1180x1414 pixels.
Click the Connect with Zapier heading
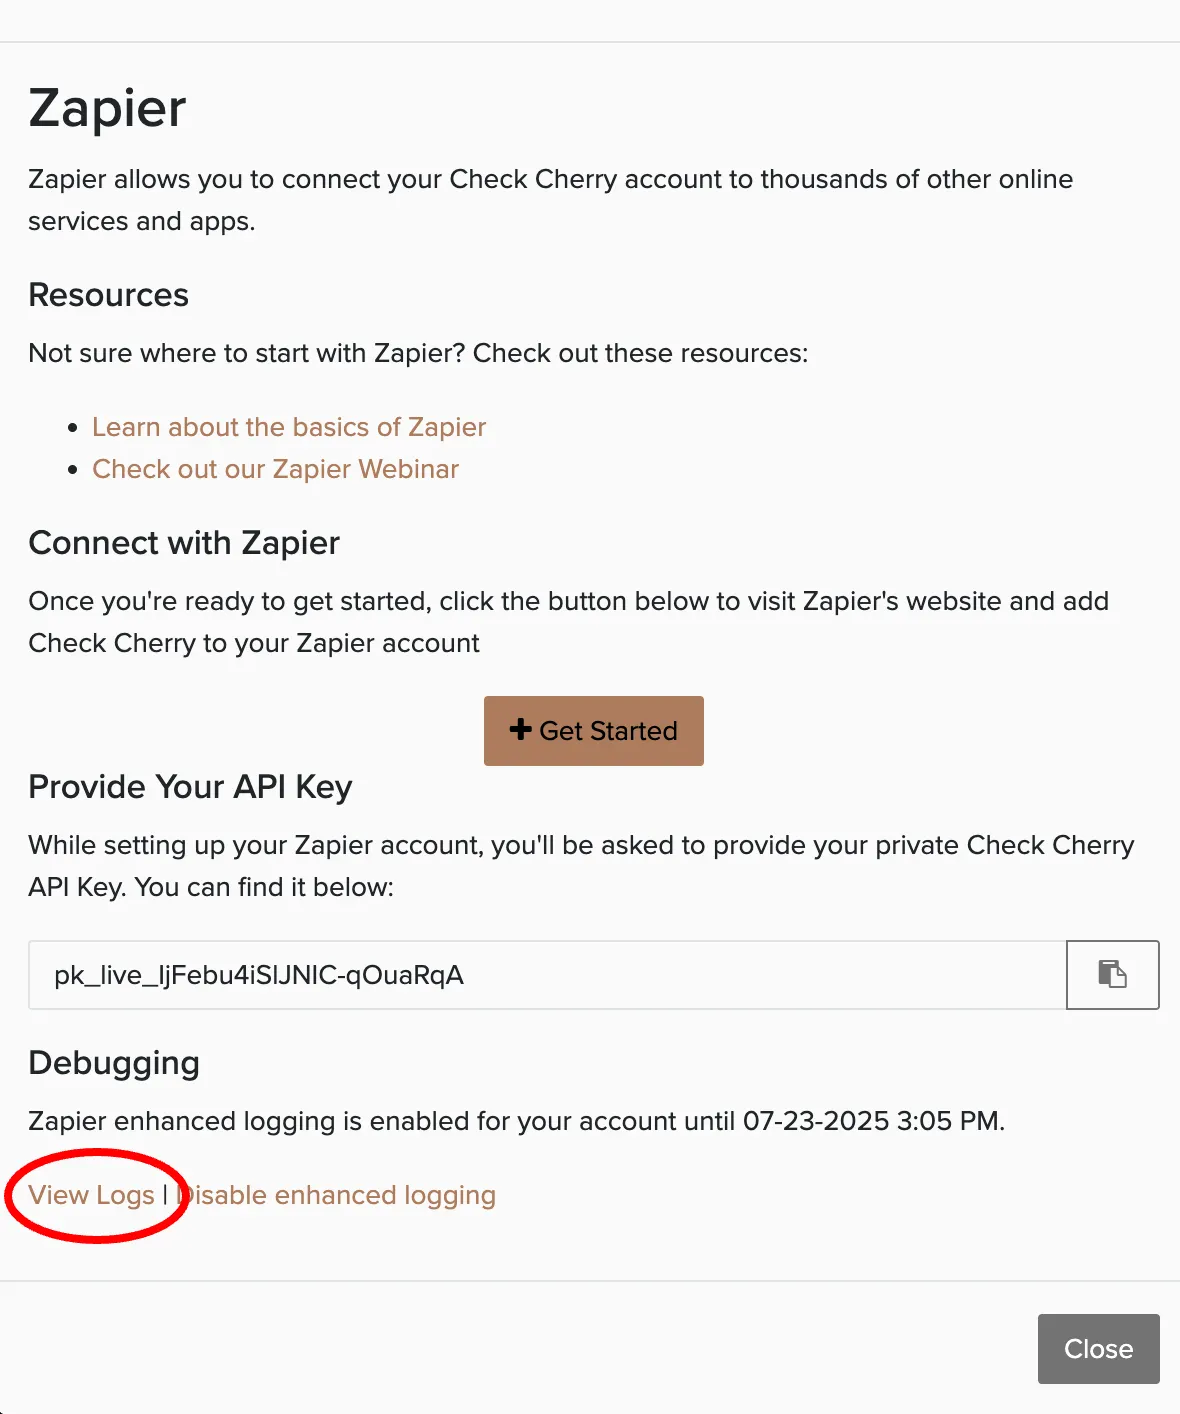click(x=184, y=543)
